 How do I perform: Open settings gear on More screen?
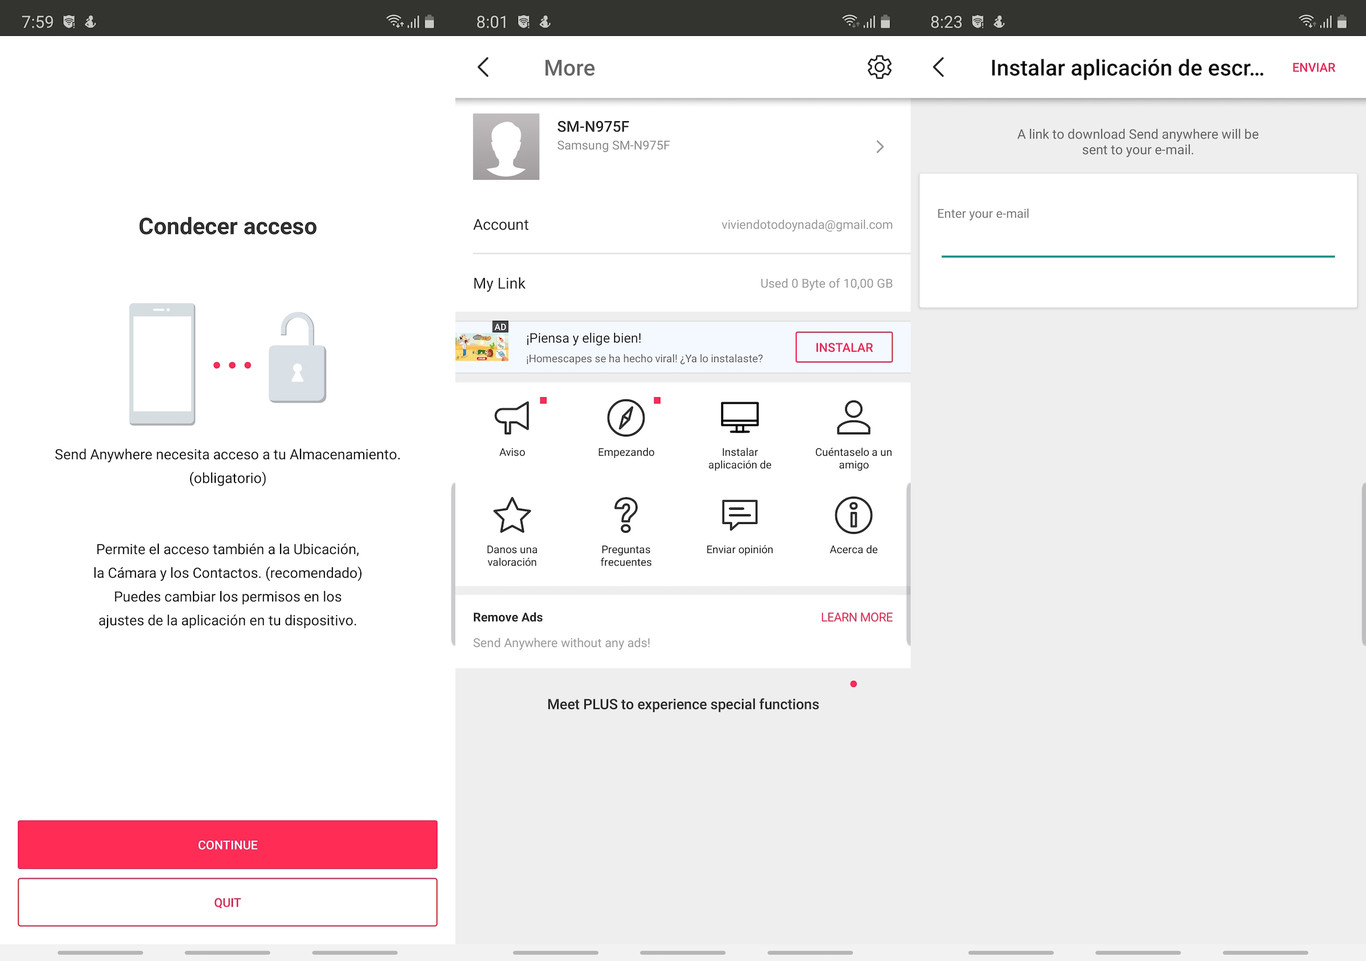879,67
